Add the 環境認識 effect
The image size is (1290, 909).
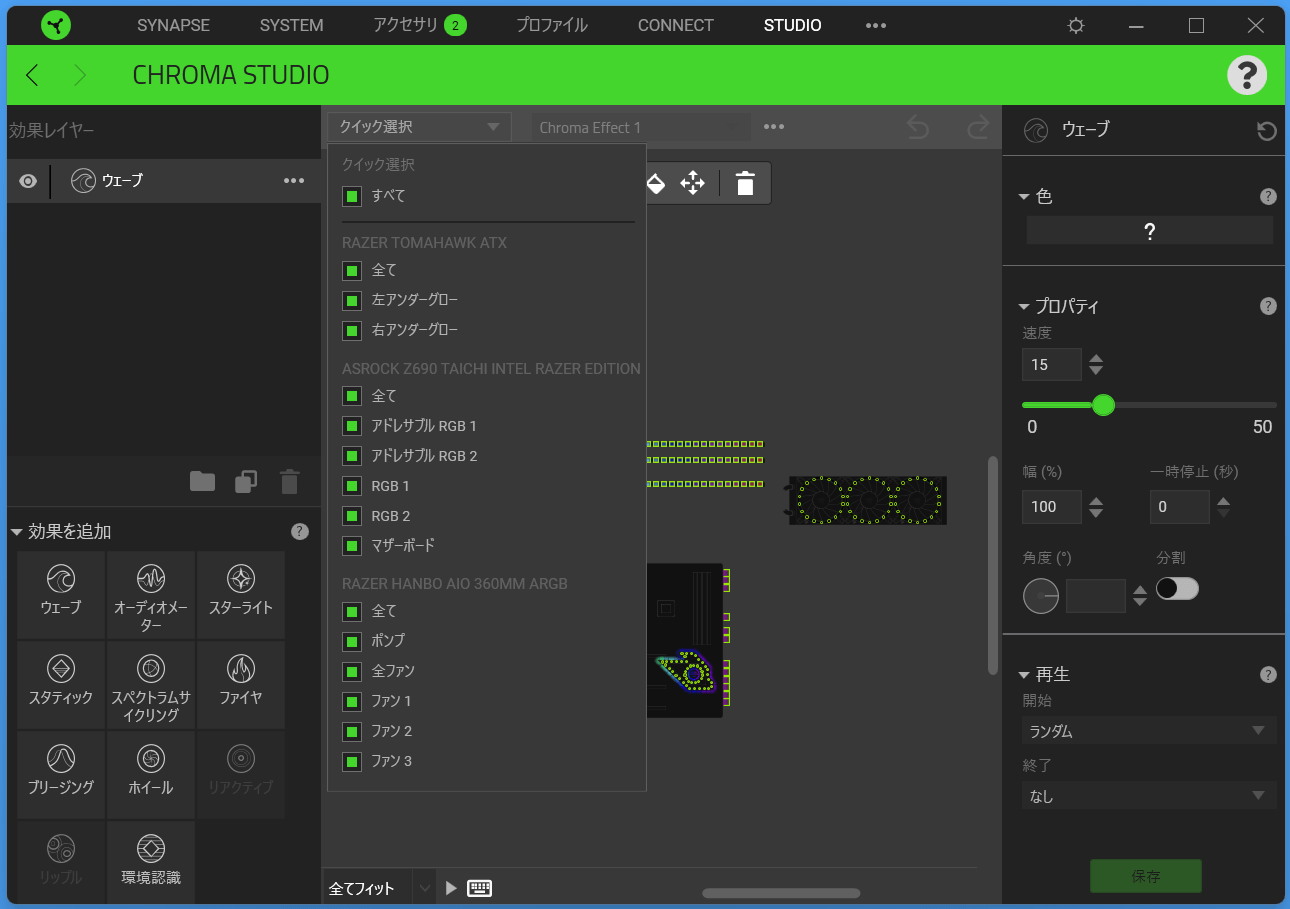[151, 862]
